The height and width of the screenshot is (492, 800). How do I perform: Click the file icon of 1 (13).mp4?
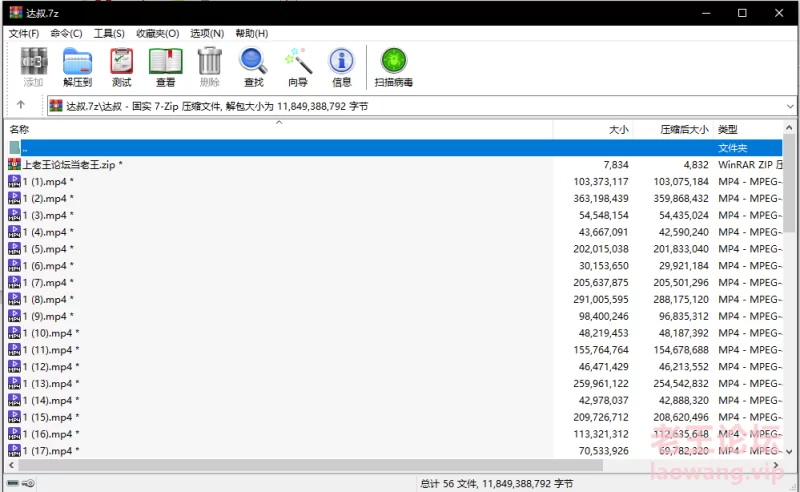point(14,383)
